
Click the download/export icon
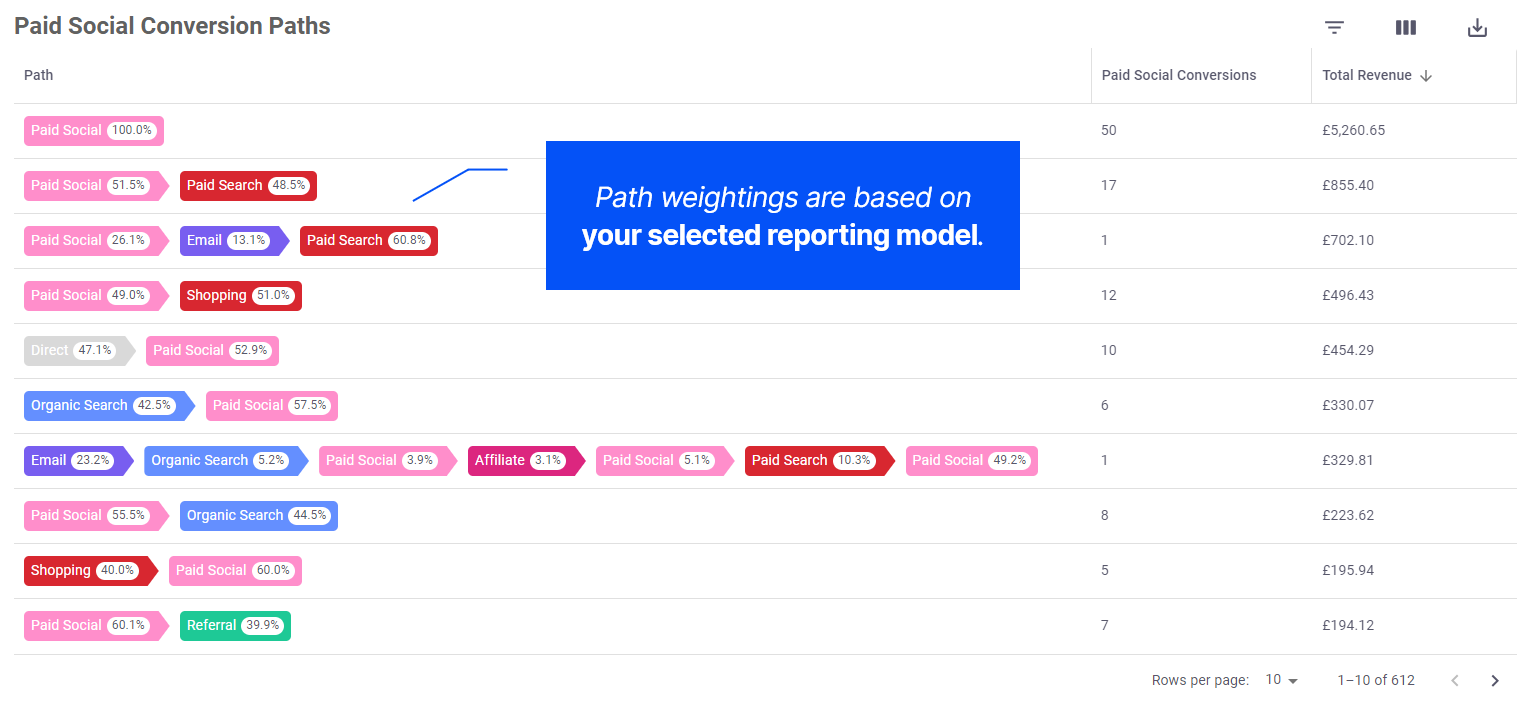coord(1477,27)
